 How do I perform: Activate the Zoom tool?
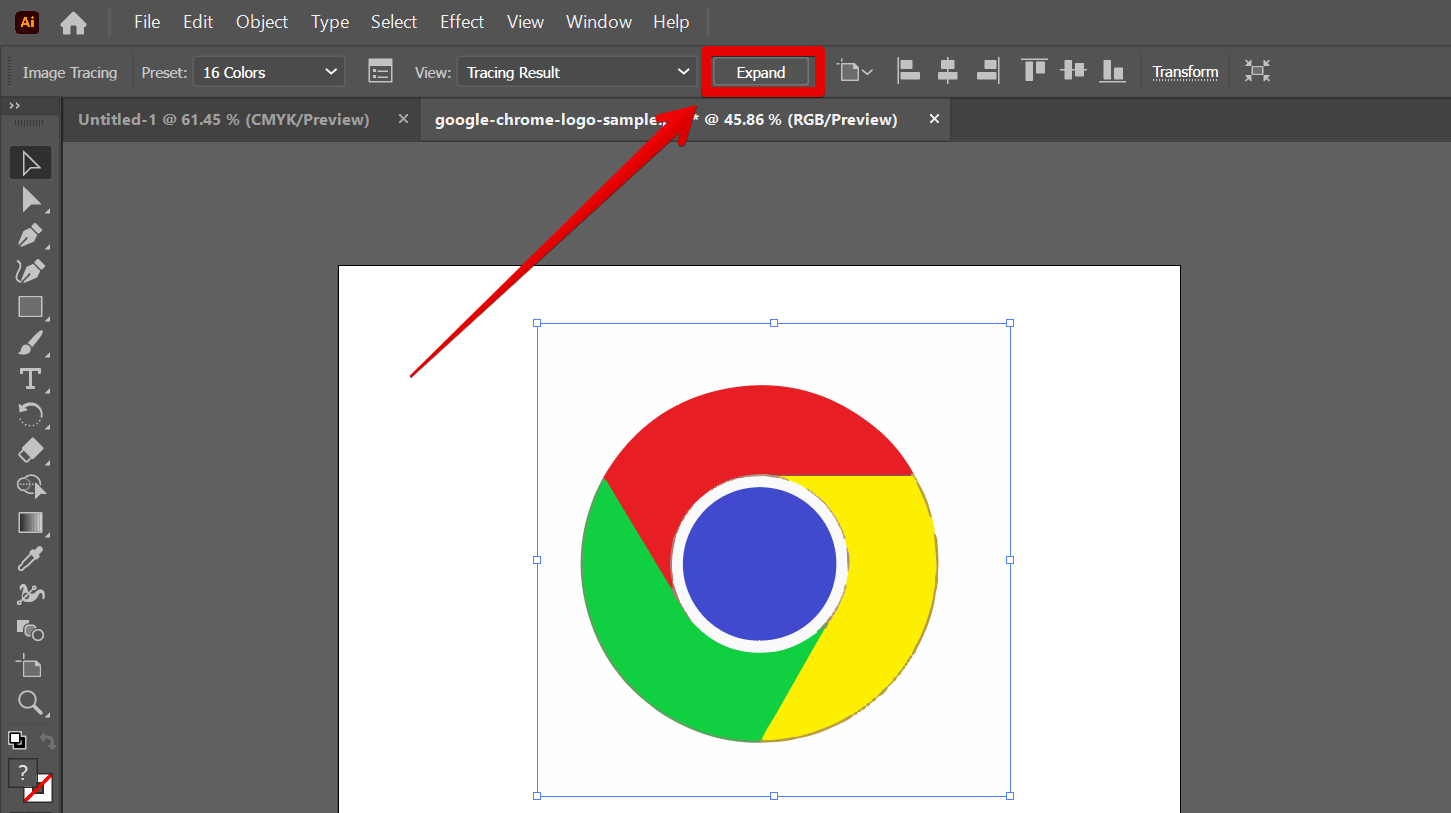pos(30,702)
